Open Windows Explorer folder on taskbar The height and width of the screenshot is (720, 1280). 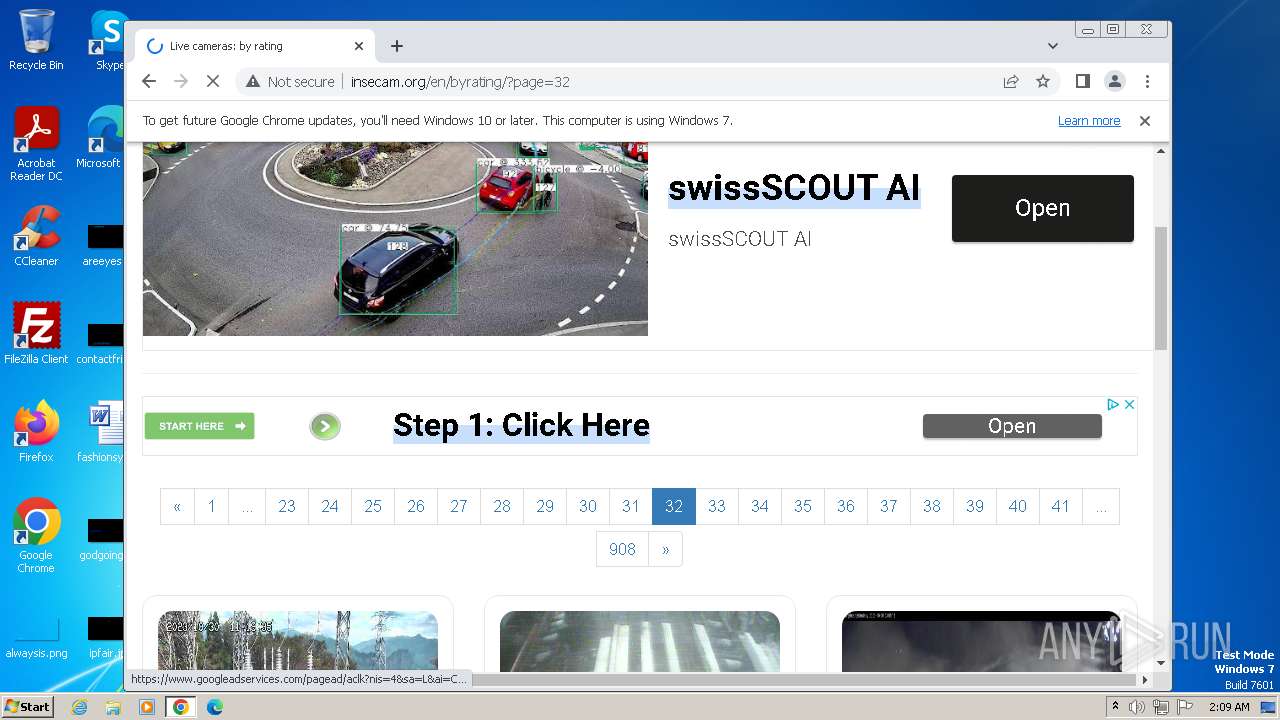pyautogui.click(x=113, y=707)
